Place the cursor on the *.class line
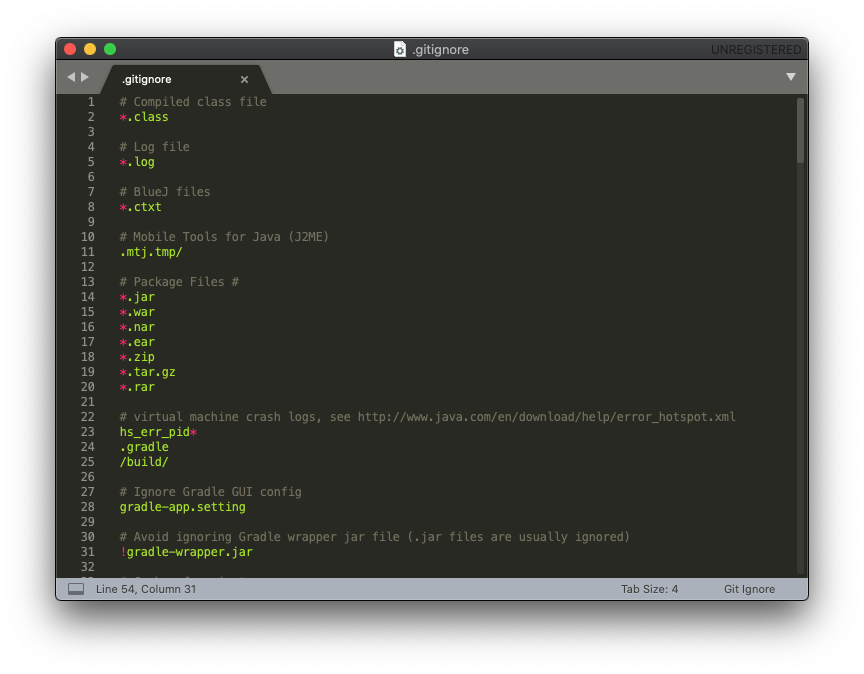This screenshot has height=674, width=864. (x=144, y=117)
